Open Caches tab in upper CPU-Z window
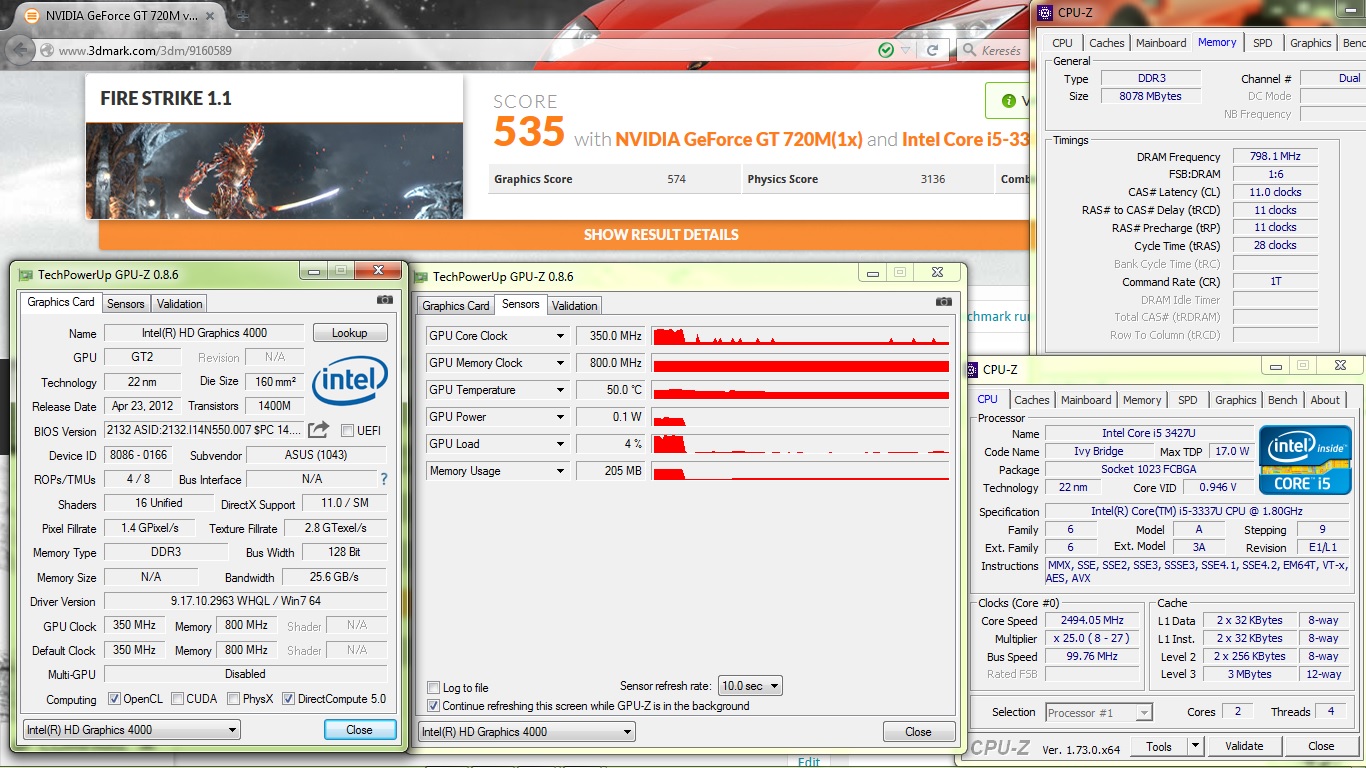This screenshot has width=1366, height=768. 1107,43
